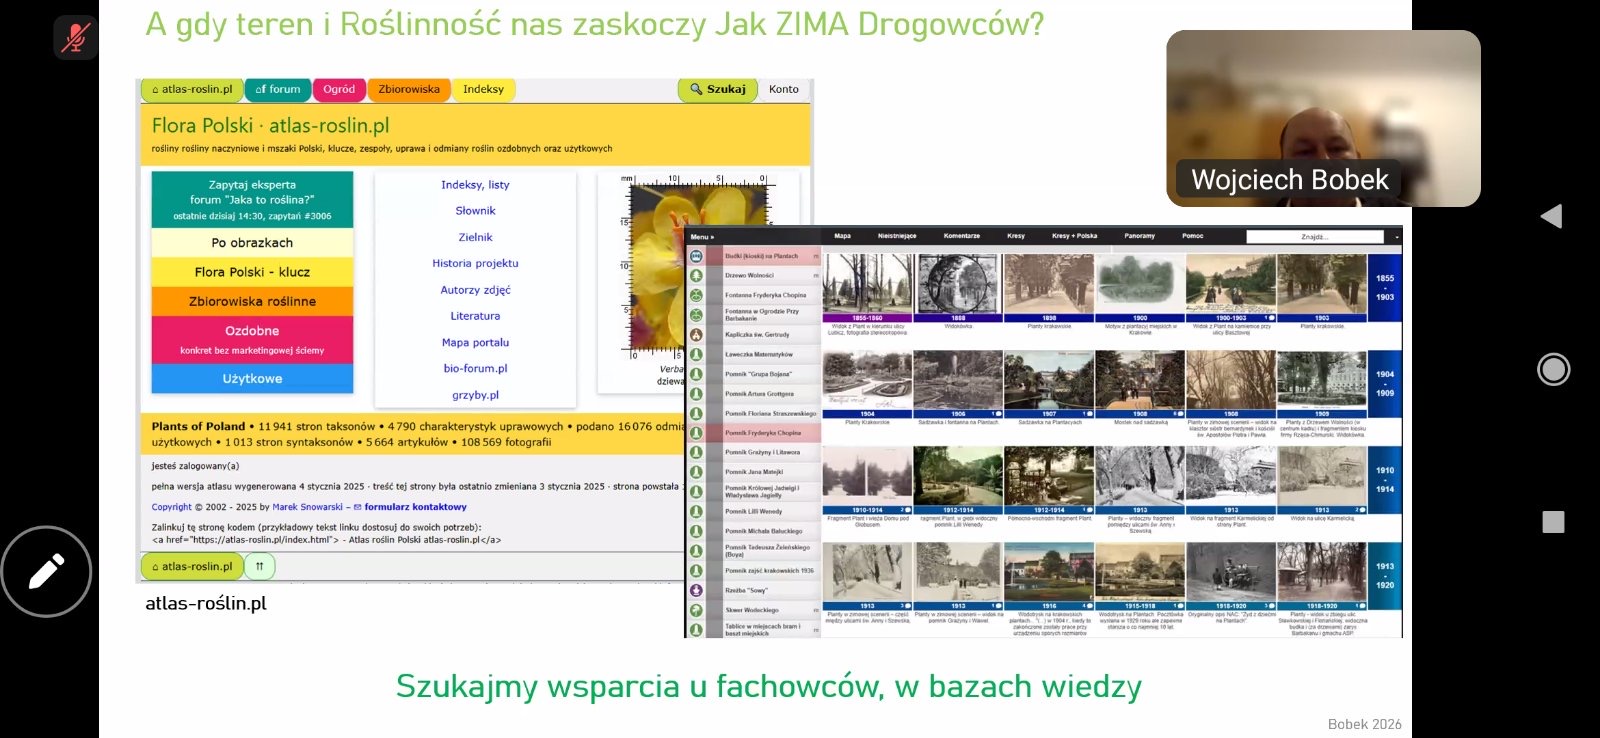1600x738 pixels.
Task: Tap the muted microphone icon
Action: coord(75,38)
